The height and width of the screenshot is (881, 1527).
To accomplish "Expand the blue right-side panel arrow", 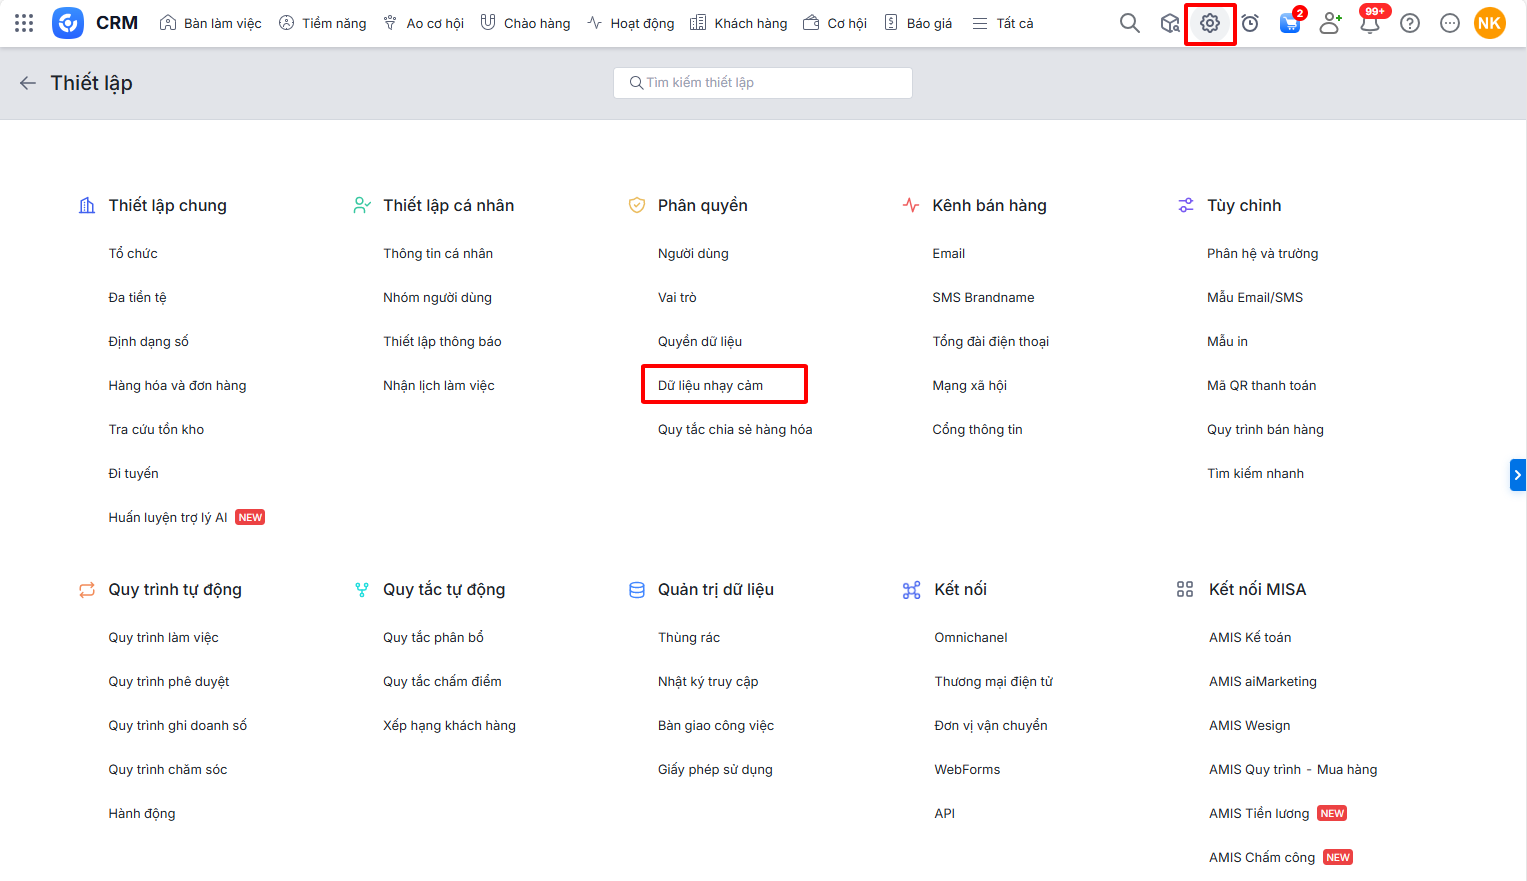I will tap(1517, 475).
